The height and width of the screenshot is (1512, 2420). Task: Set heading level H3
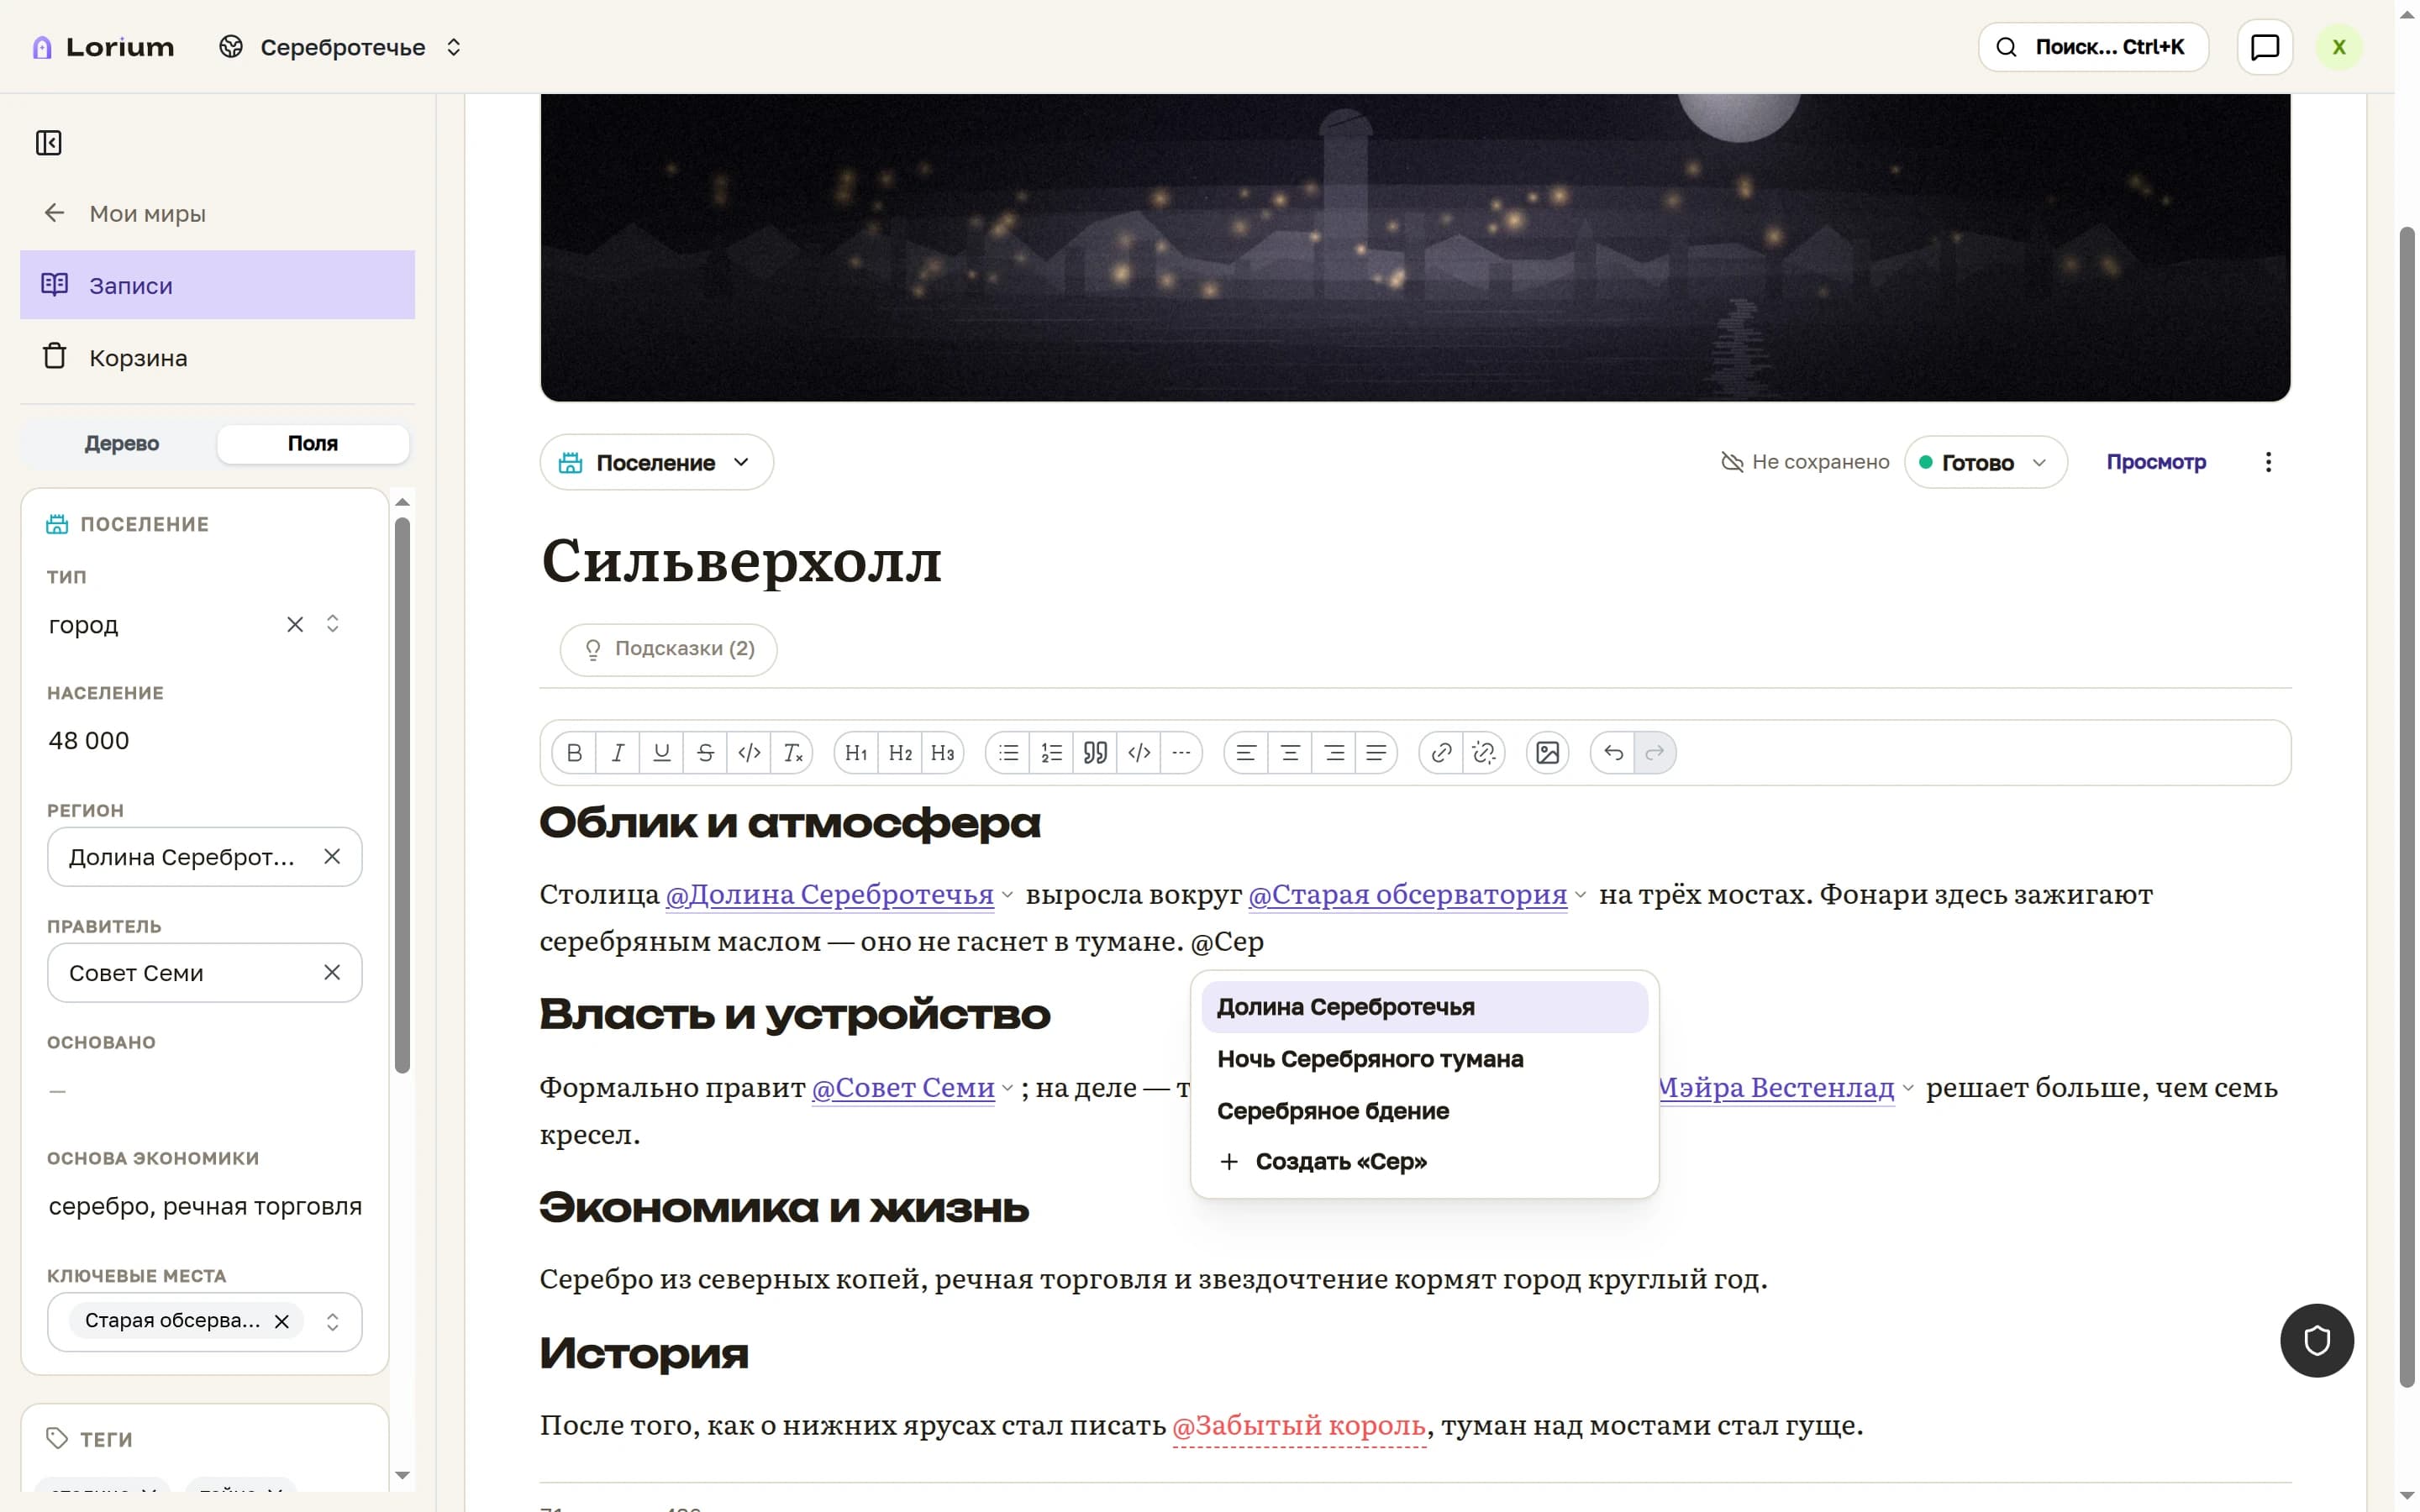pyautogui.click(x=943, y=753)
